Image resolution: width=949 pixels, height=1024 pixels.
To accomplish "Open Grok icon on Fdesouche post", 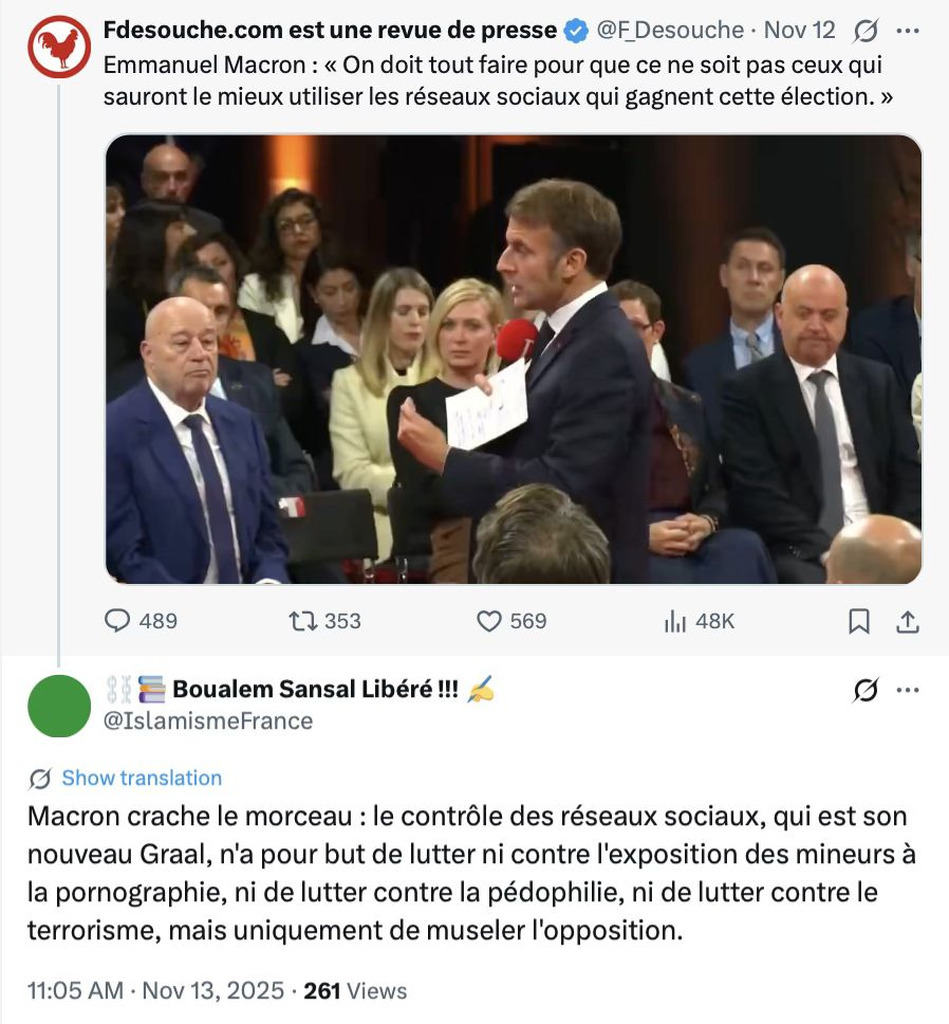I will click(865, 31).
